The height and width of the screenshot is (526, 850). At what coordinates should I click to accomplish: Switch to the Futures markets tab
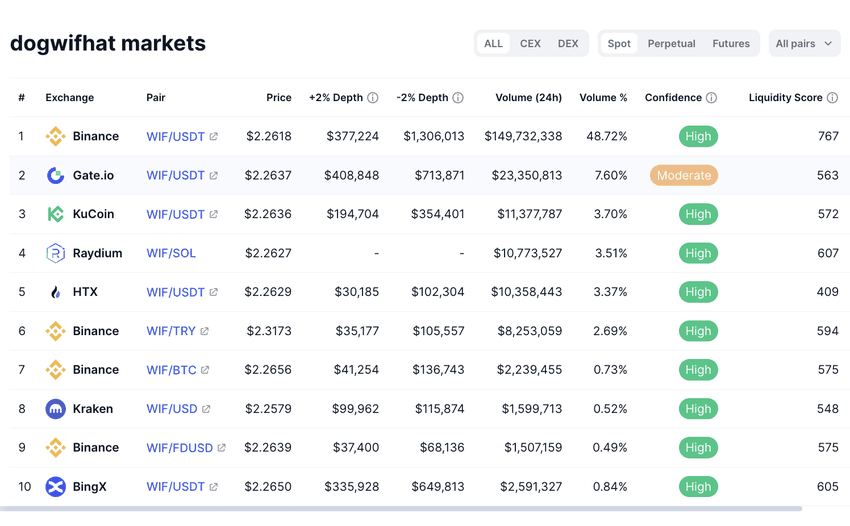tap(731, 44)
